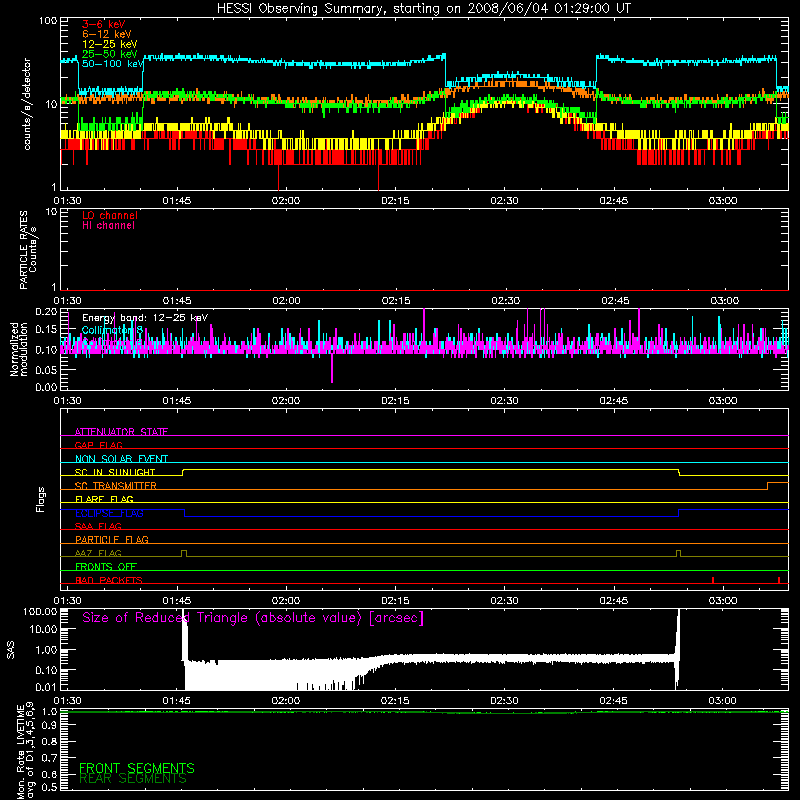
Task: Click the Collimator 8 legend label
Action: tap(112, 330)
